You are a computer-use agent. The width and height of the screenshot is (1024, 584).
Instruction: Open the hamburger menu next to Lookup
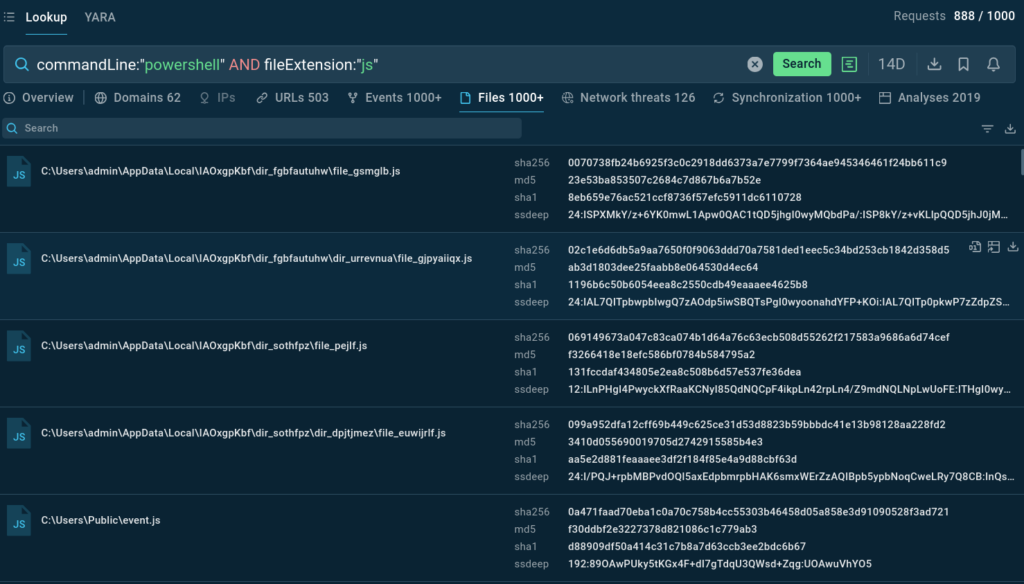point(10,17)
